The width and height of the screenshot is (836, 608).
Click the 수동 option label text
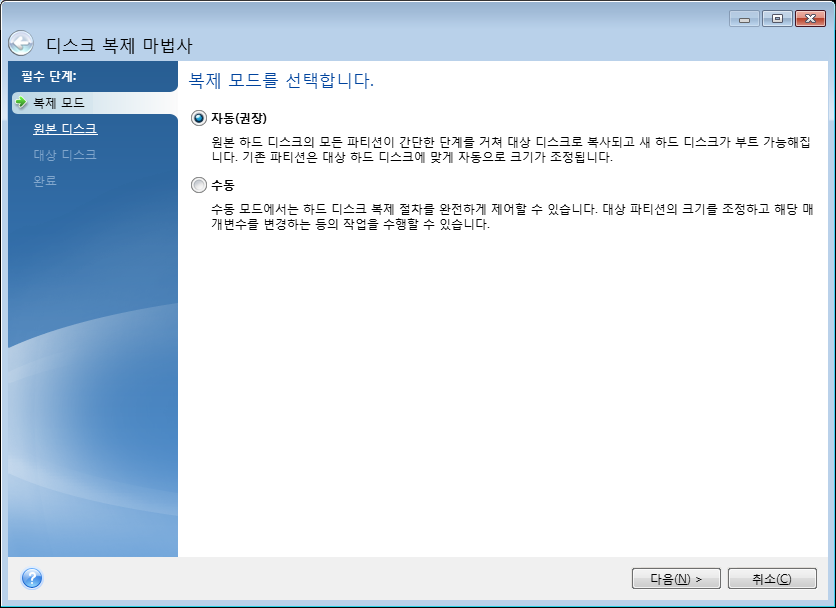(x=222, y=186)
